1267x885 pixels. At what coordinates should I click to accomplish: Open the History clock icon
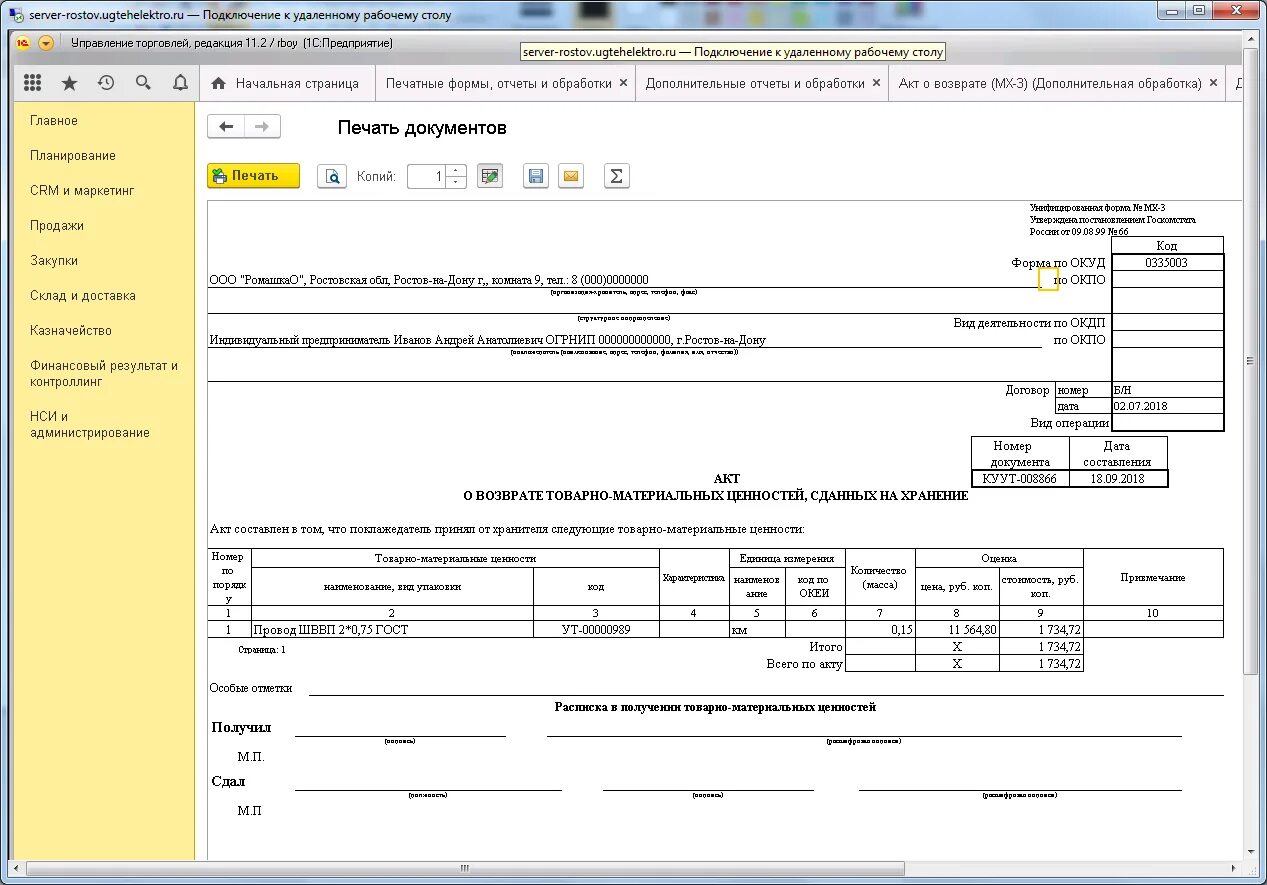(x=106, y=83)
